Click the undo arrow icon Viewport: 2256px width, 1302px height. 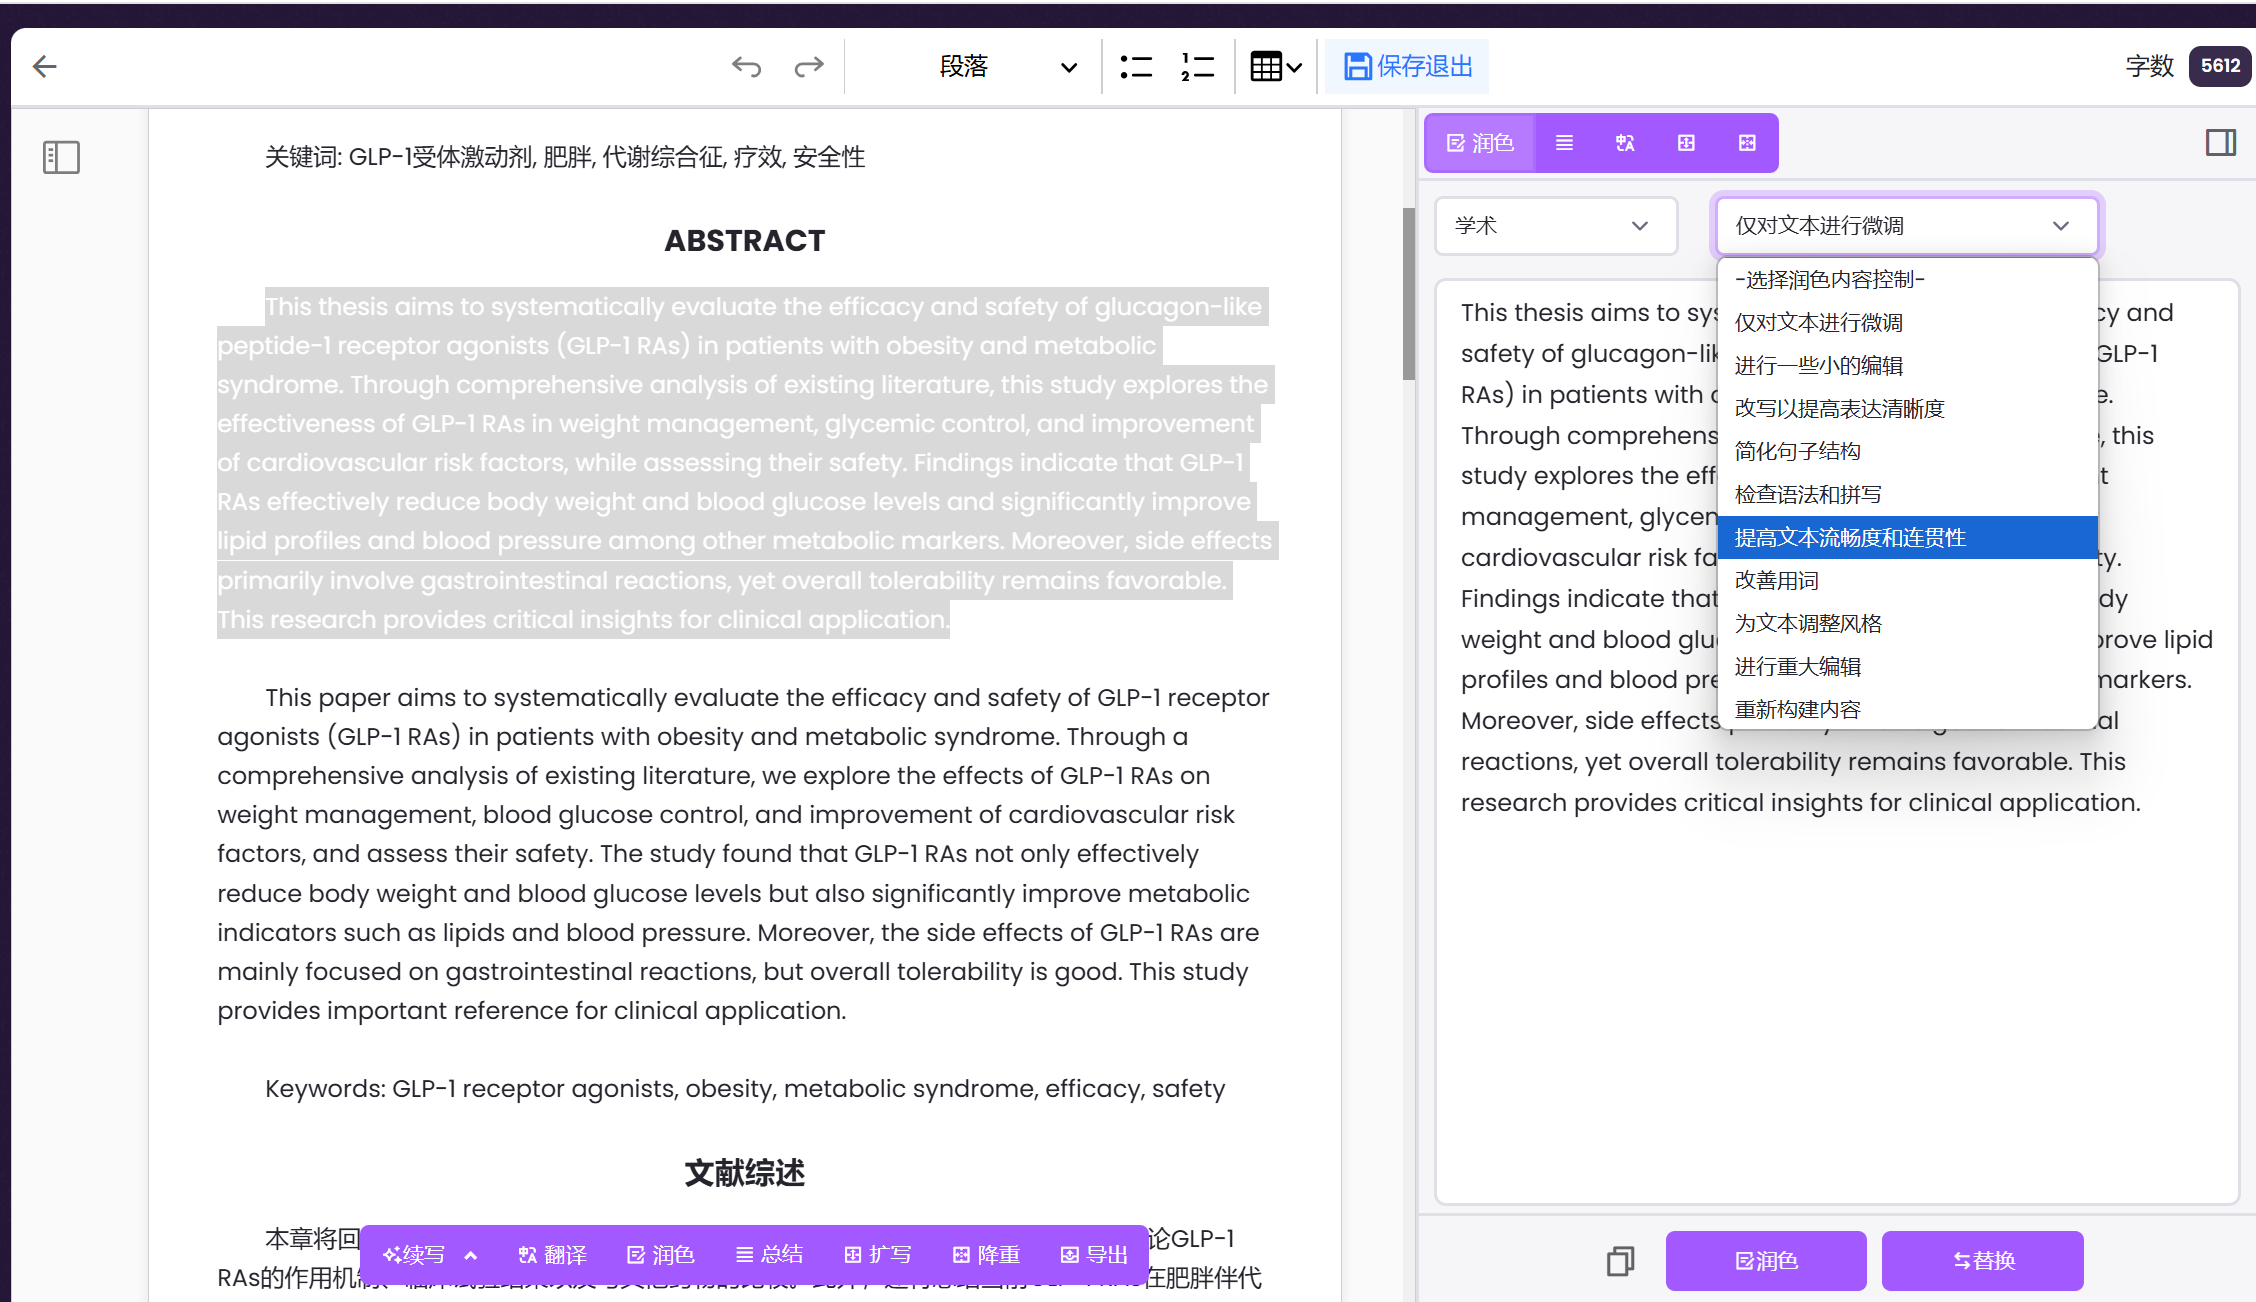coord(746,67)
